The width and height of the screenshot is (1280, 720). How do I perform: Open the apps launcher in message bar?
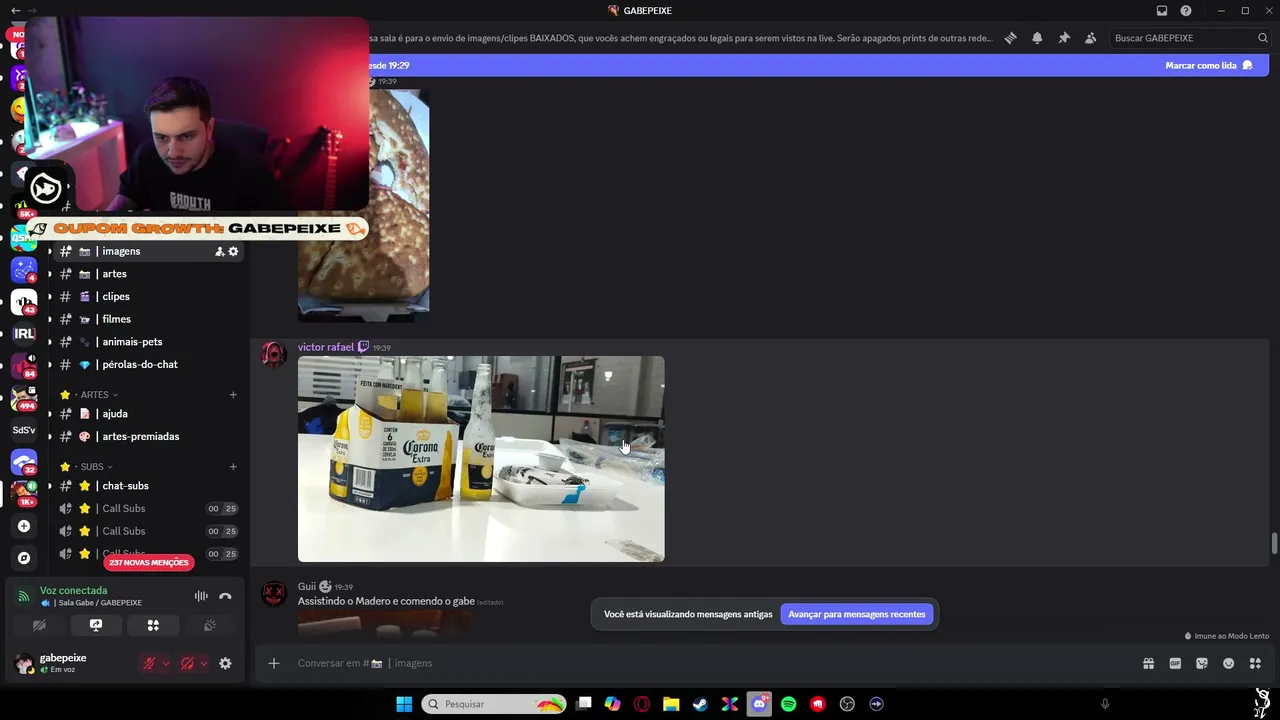click(x=1255, y=663)
